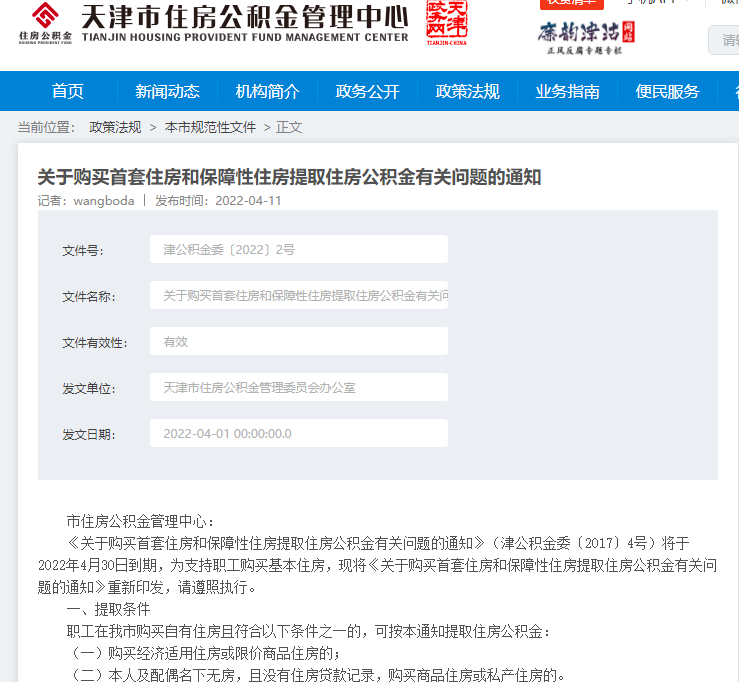
Task: Choose 政策法规 in the blue navigation bar
Action: pyautogui.click(x=467, y=91)
